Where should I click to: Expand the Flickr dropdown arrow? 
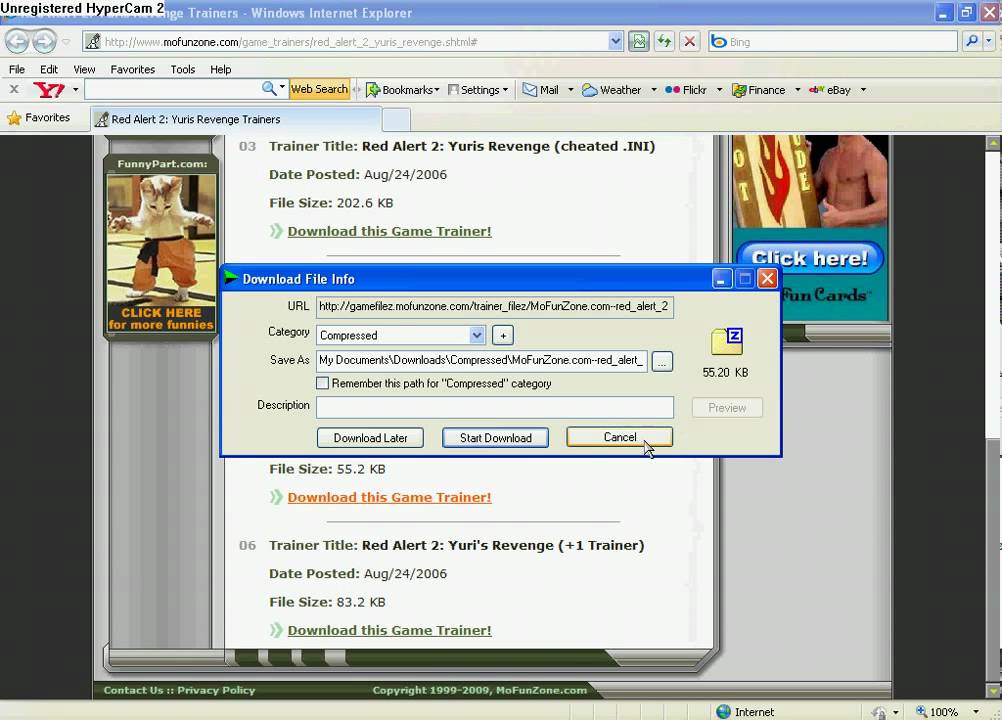(719, 90)
